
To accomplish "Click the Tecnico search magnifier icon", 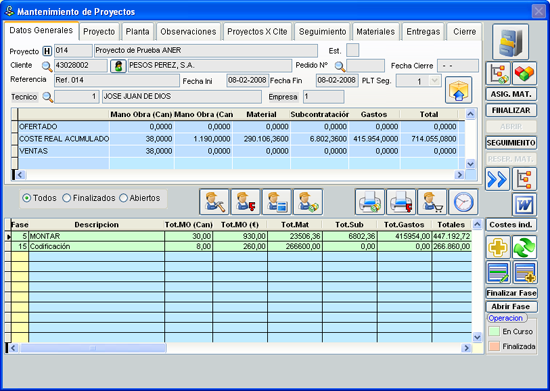I will 47,97.
